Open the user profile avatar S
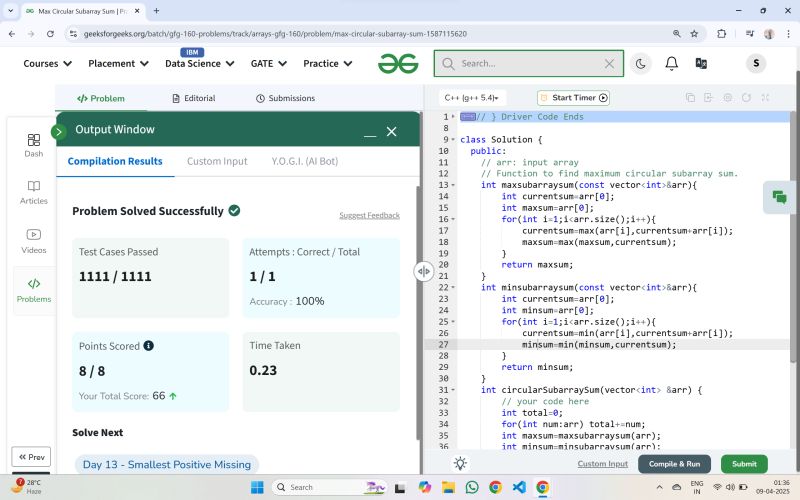Image resolution: width=800 pixels, height=500 pixels. tap(756, 63)
